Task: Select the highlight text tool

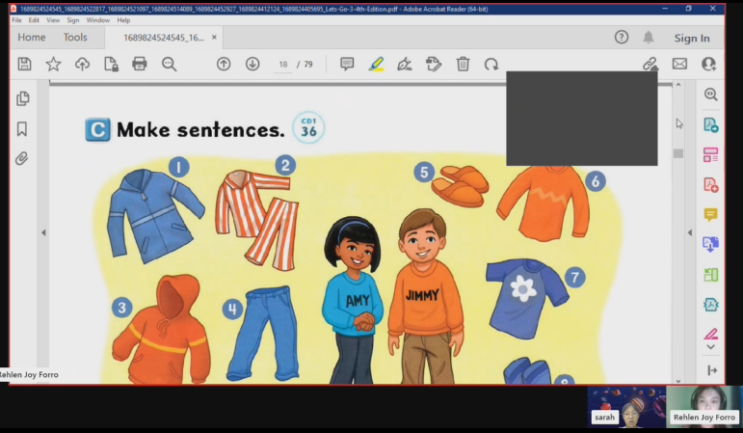Action: (376, 64)
